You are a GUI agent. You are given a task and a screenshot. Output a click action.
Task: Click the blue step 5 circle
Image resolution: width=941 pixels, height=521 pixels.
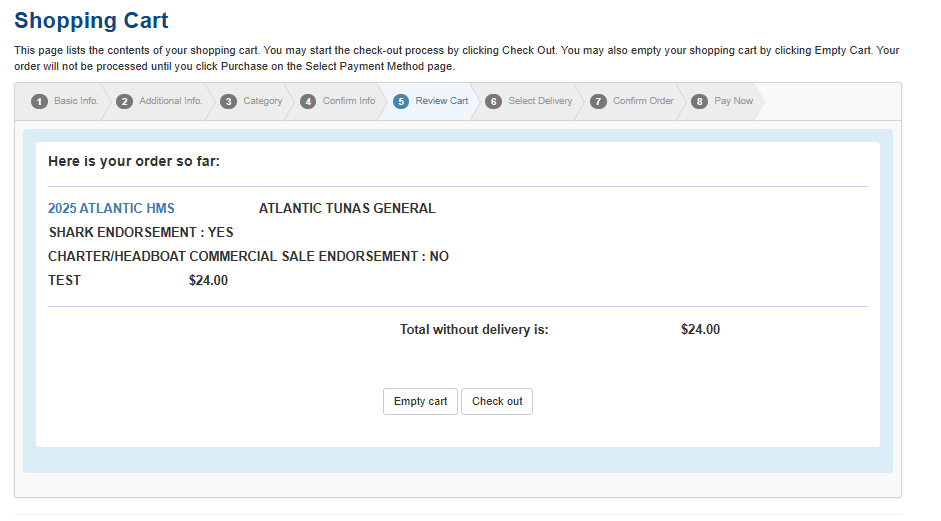(401, 102)
